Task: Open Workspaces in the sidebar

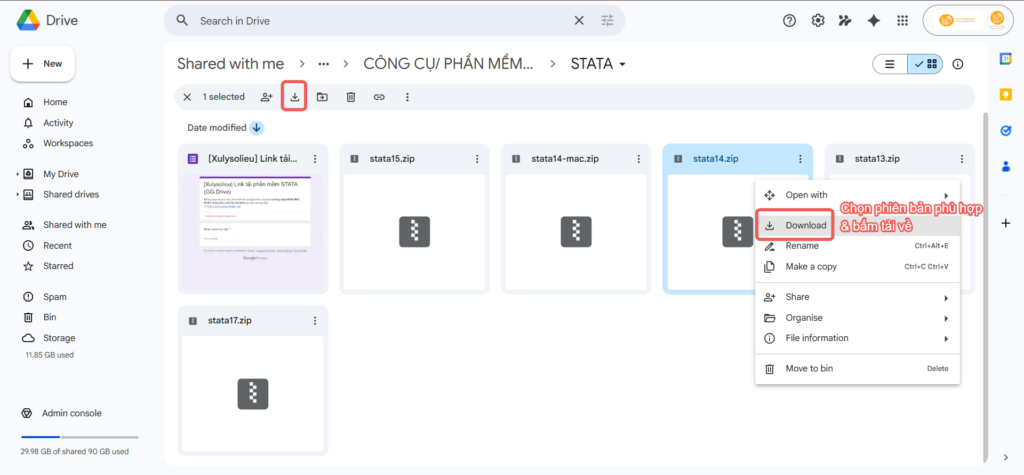Action: tap(68, 143)
